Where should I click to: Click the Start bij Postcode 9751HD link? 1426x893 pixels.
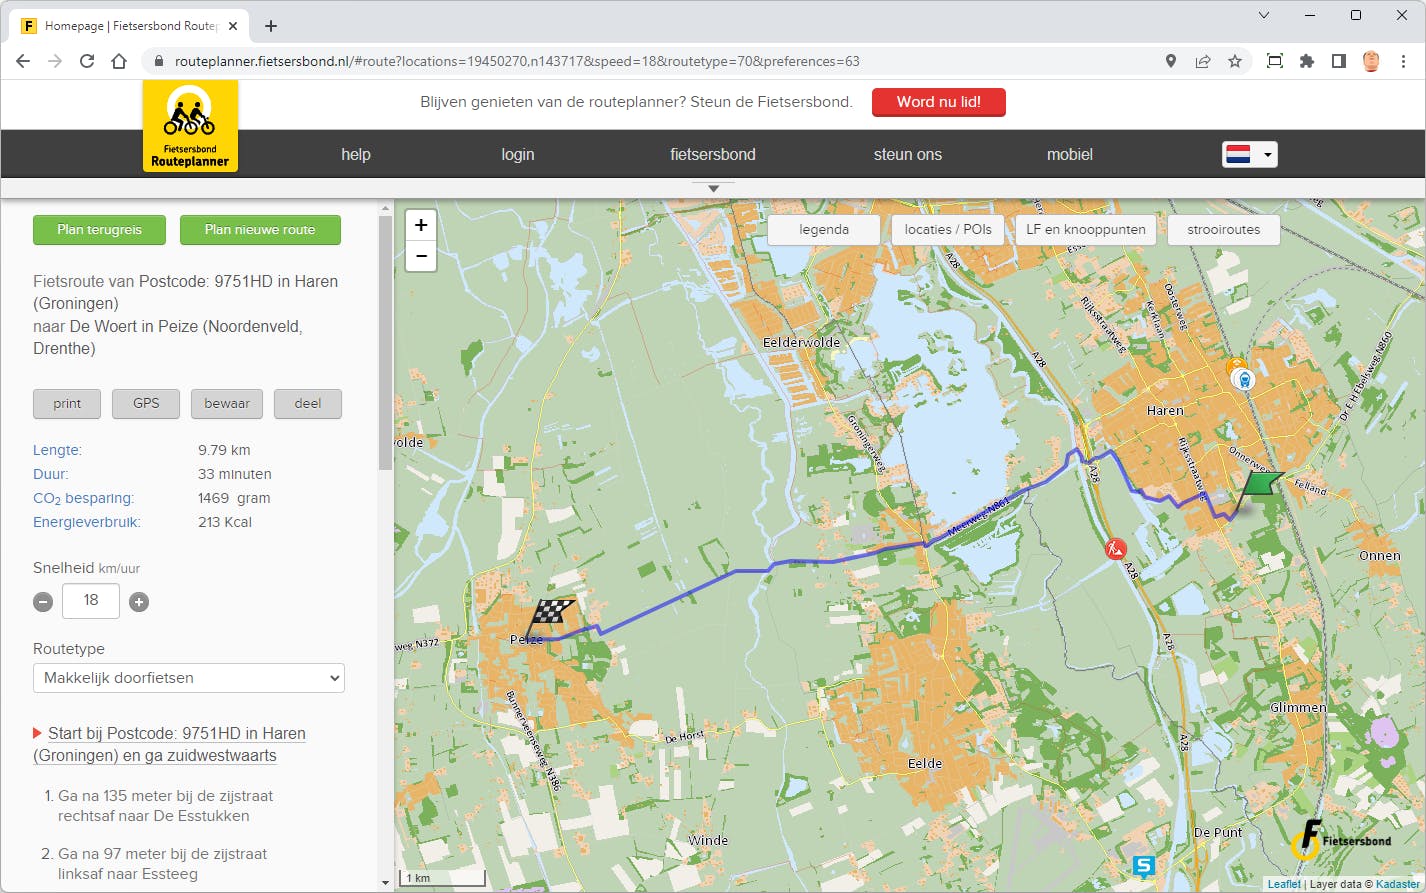170,744
